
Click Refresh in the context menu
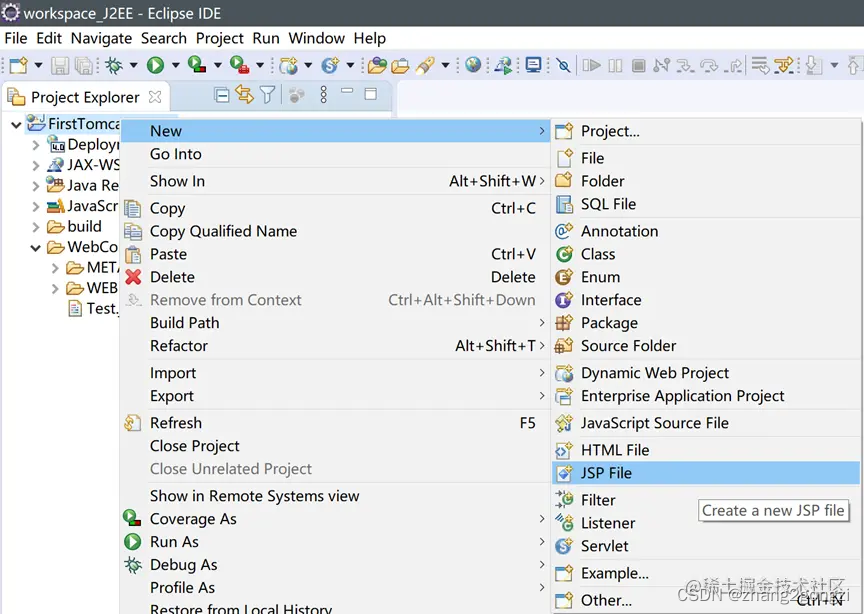point(335,423)
